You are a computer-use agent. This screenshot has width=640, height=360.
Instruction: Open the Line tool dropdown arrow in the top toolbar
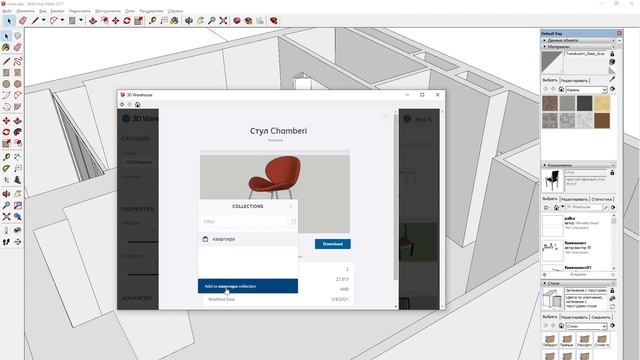[x=43, y=20]
